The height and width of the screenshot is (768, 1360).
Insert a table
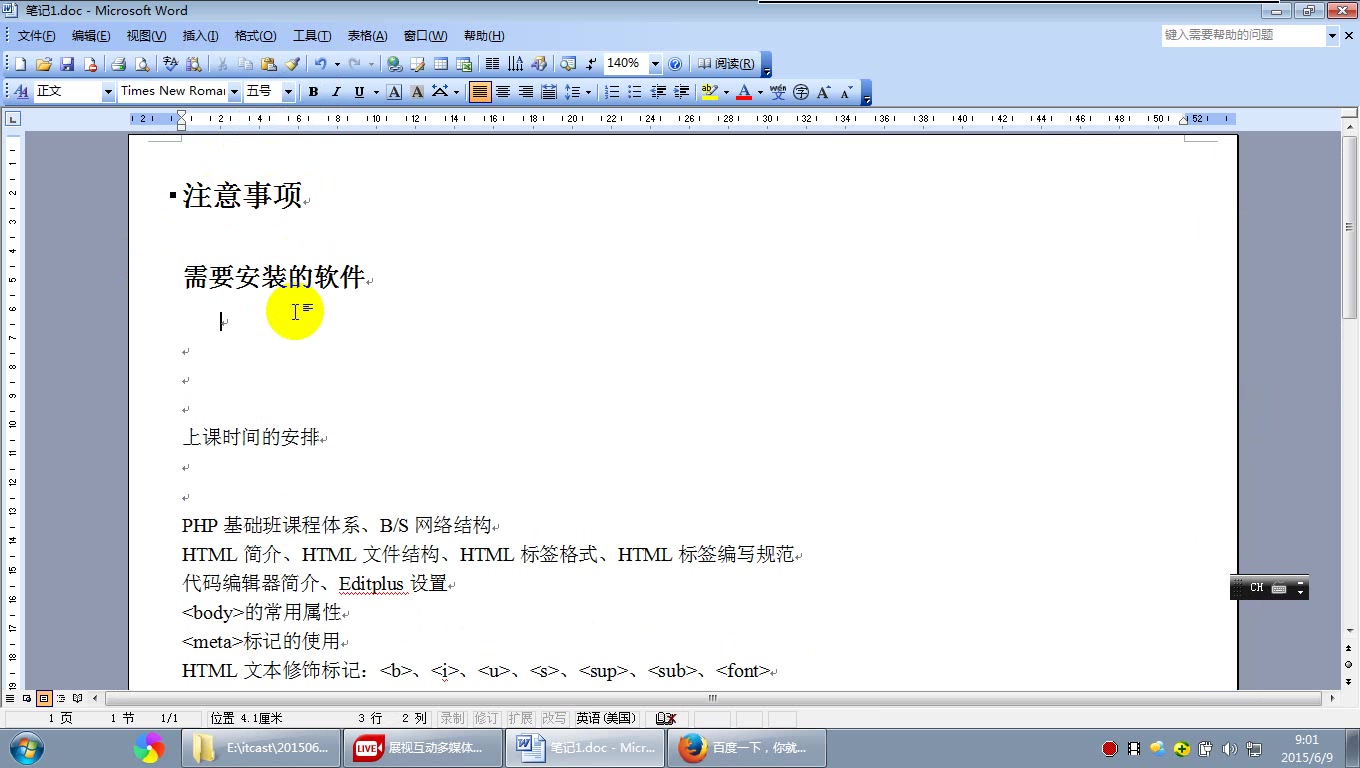[440, 64]
